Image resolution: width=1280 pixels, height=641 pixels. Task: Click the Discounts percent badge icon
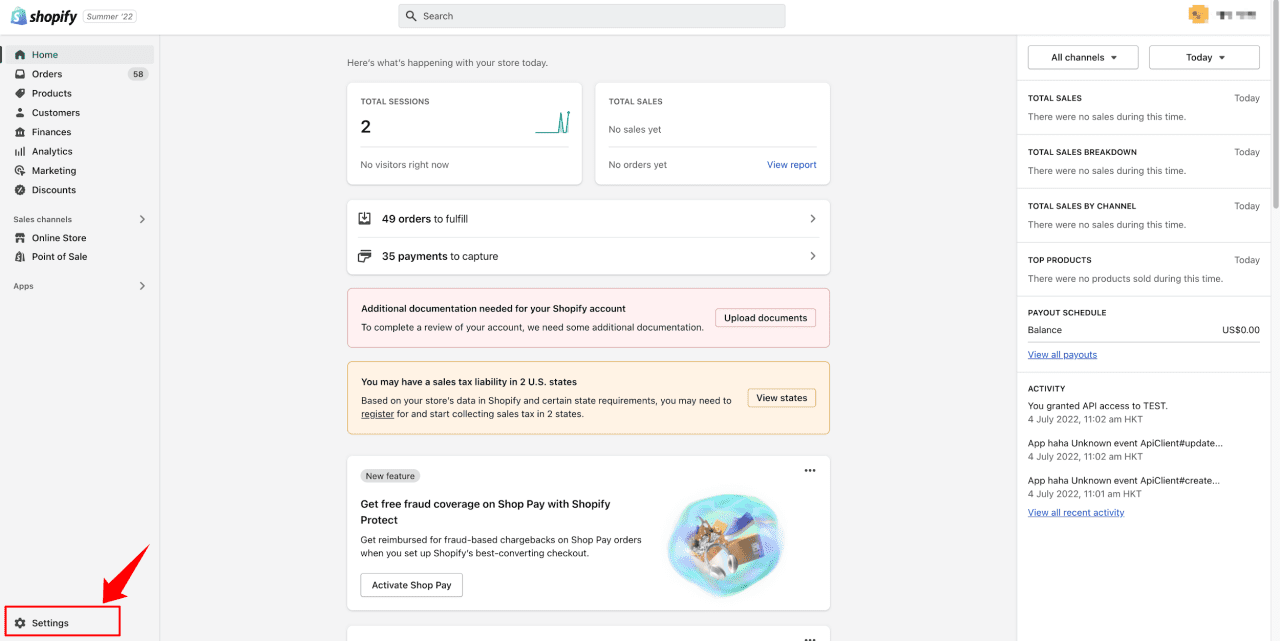click(x=20, y=190)
